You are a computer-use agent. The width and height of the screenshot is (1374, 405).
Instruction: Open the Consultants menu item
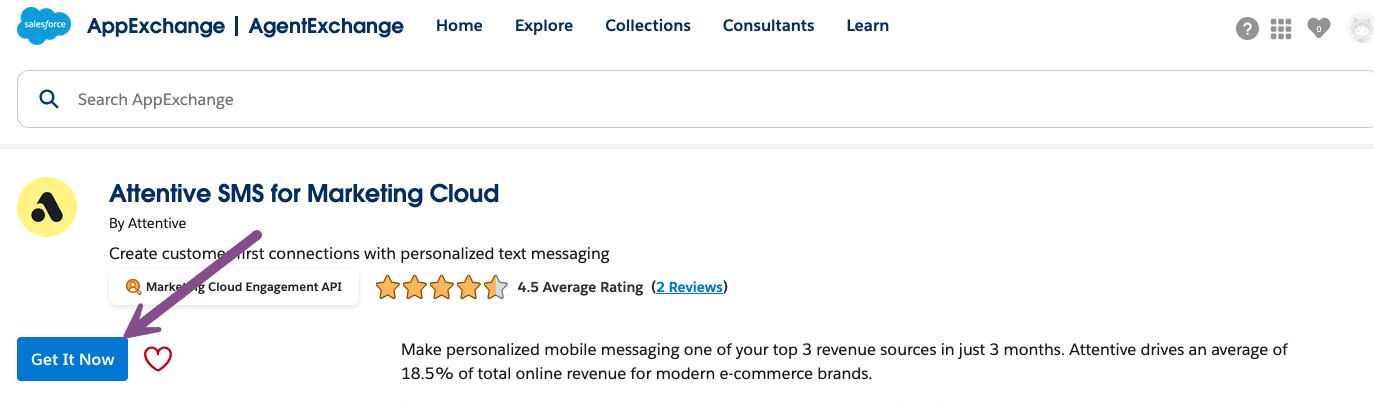point(768,26)
